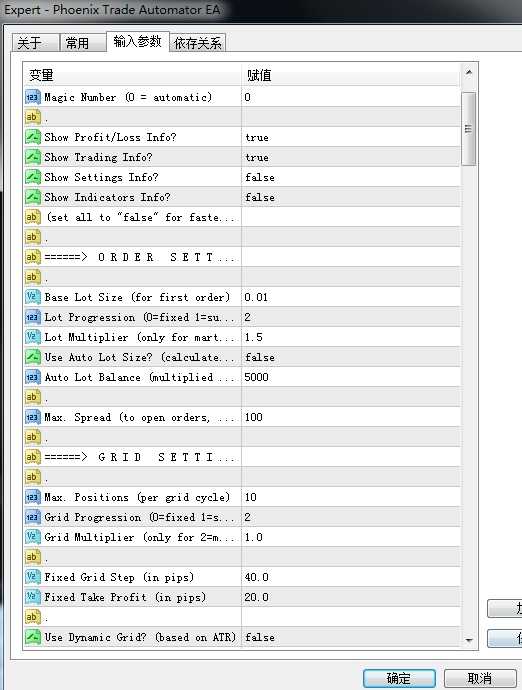Open Show Indicators Info value dropdown
This screenshot has height=690, width=522.
(x=351, y=197)
